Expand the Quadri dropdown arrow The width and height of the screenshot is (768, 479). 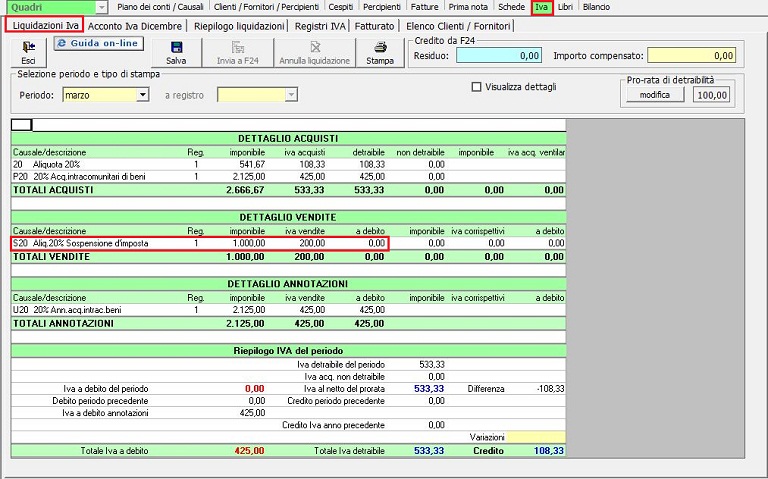point(101,7)
